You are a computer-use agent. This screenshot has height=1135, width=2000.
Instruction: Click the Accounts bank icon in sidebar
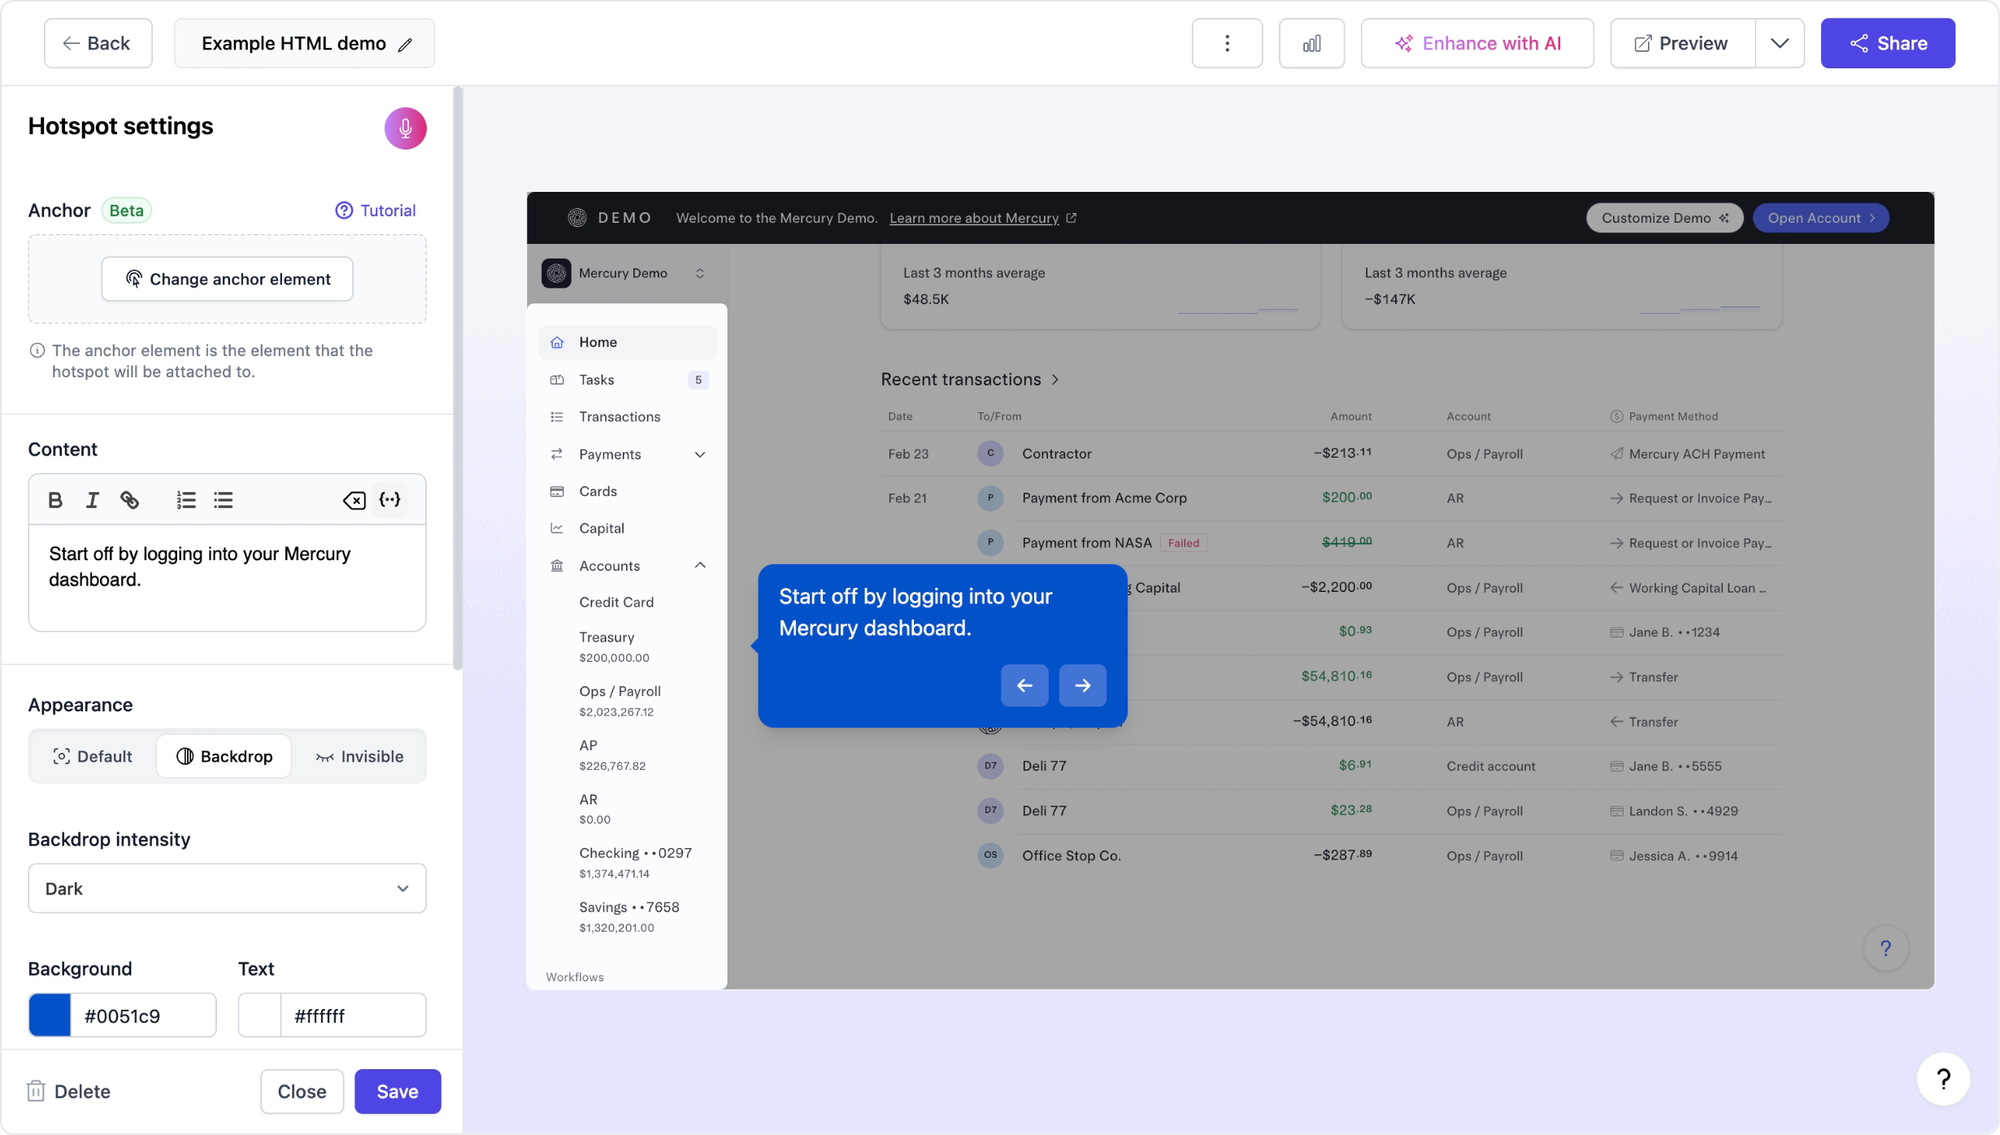pyautogui.click(x=557, y=566)
